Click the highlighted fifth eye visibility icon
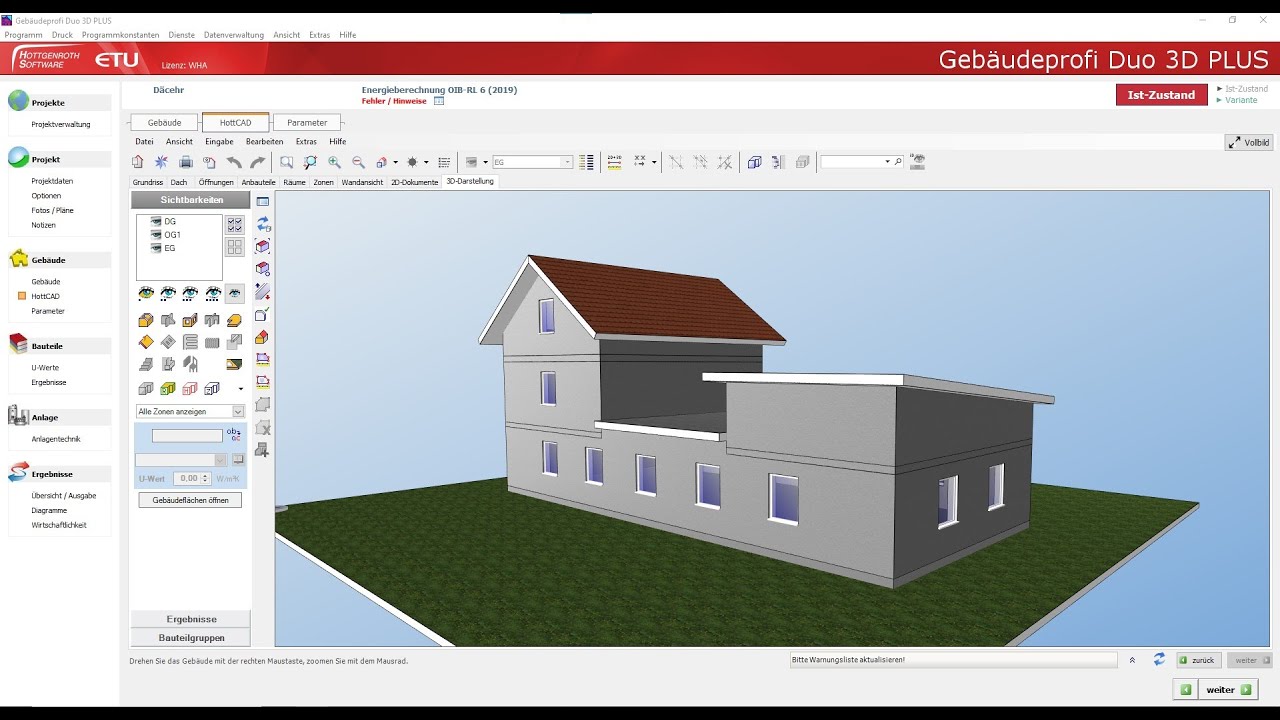 (x=234, y=293)
